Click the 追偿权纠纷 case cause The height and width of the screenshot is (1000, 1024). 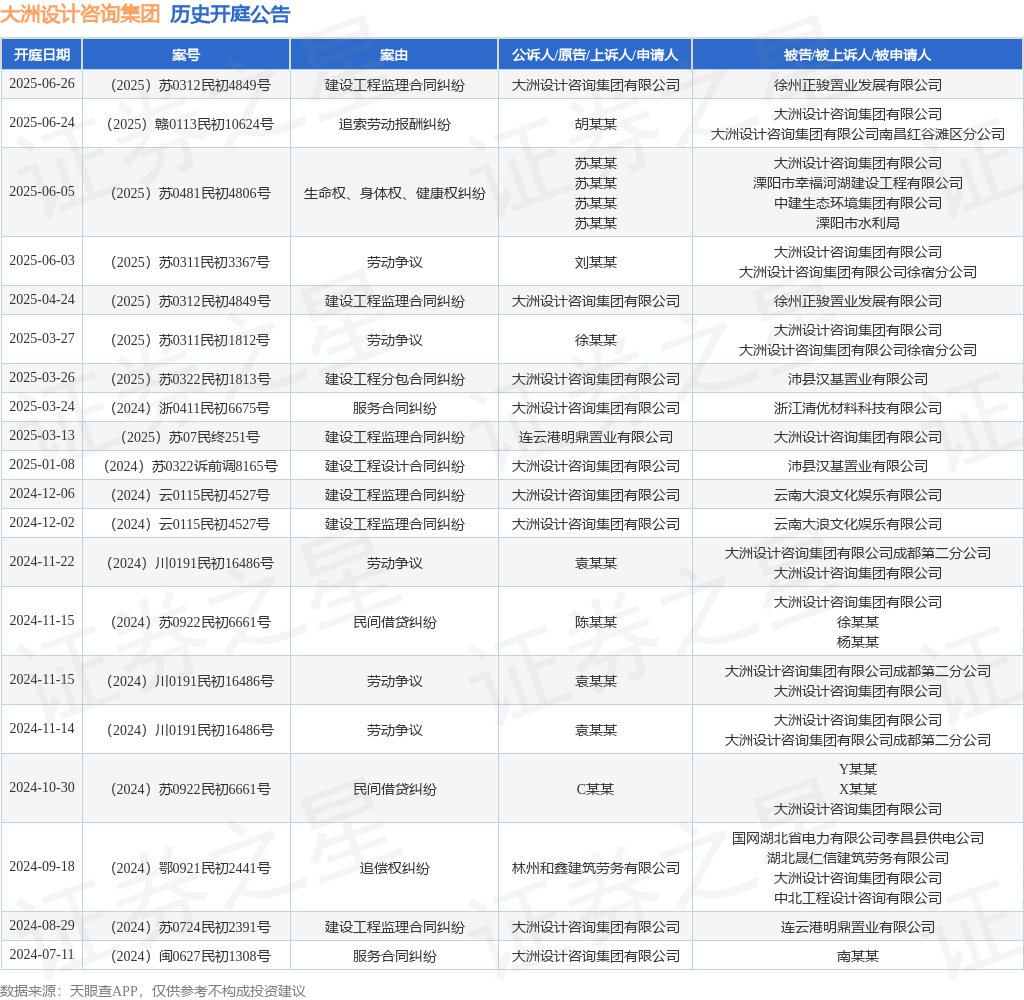click(394, 868)
